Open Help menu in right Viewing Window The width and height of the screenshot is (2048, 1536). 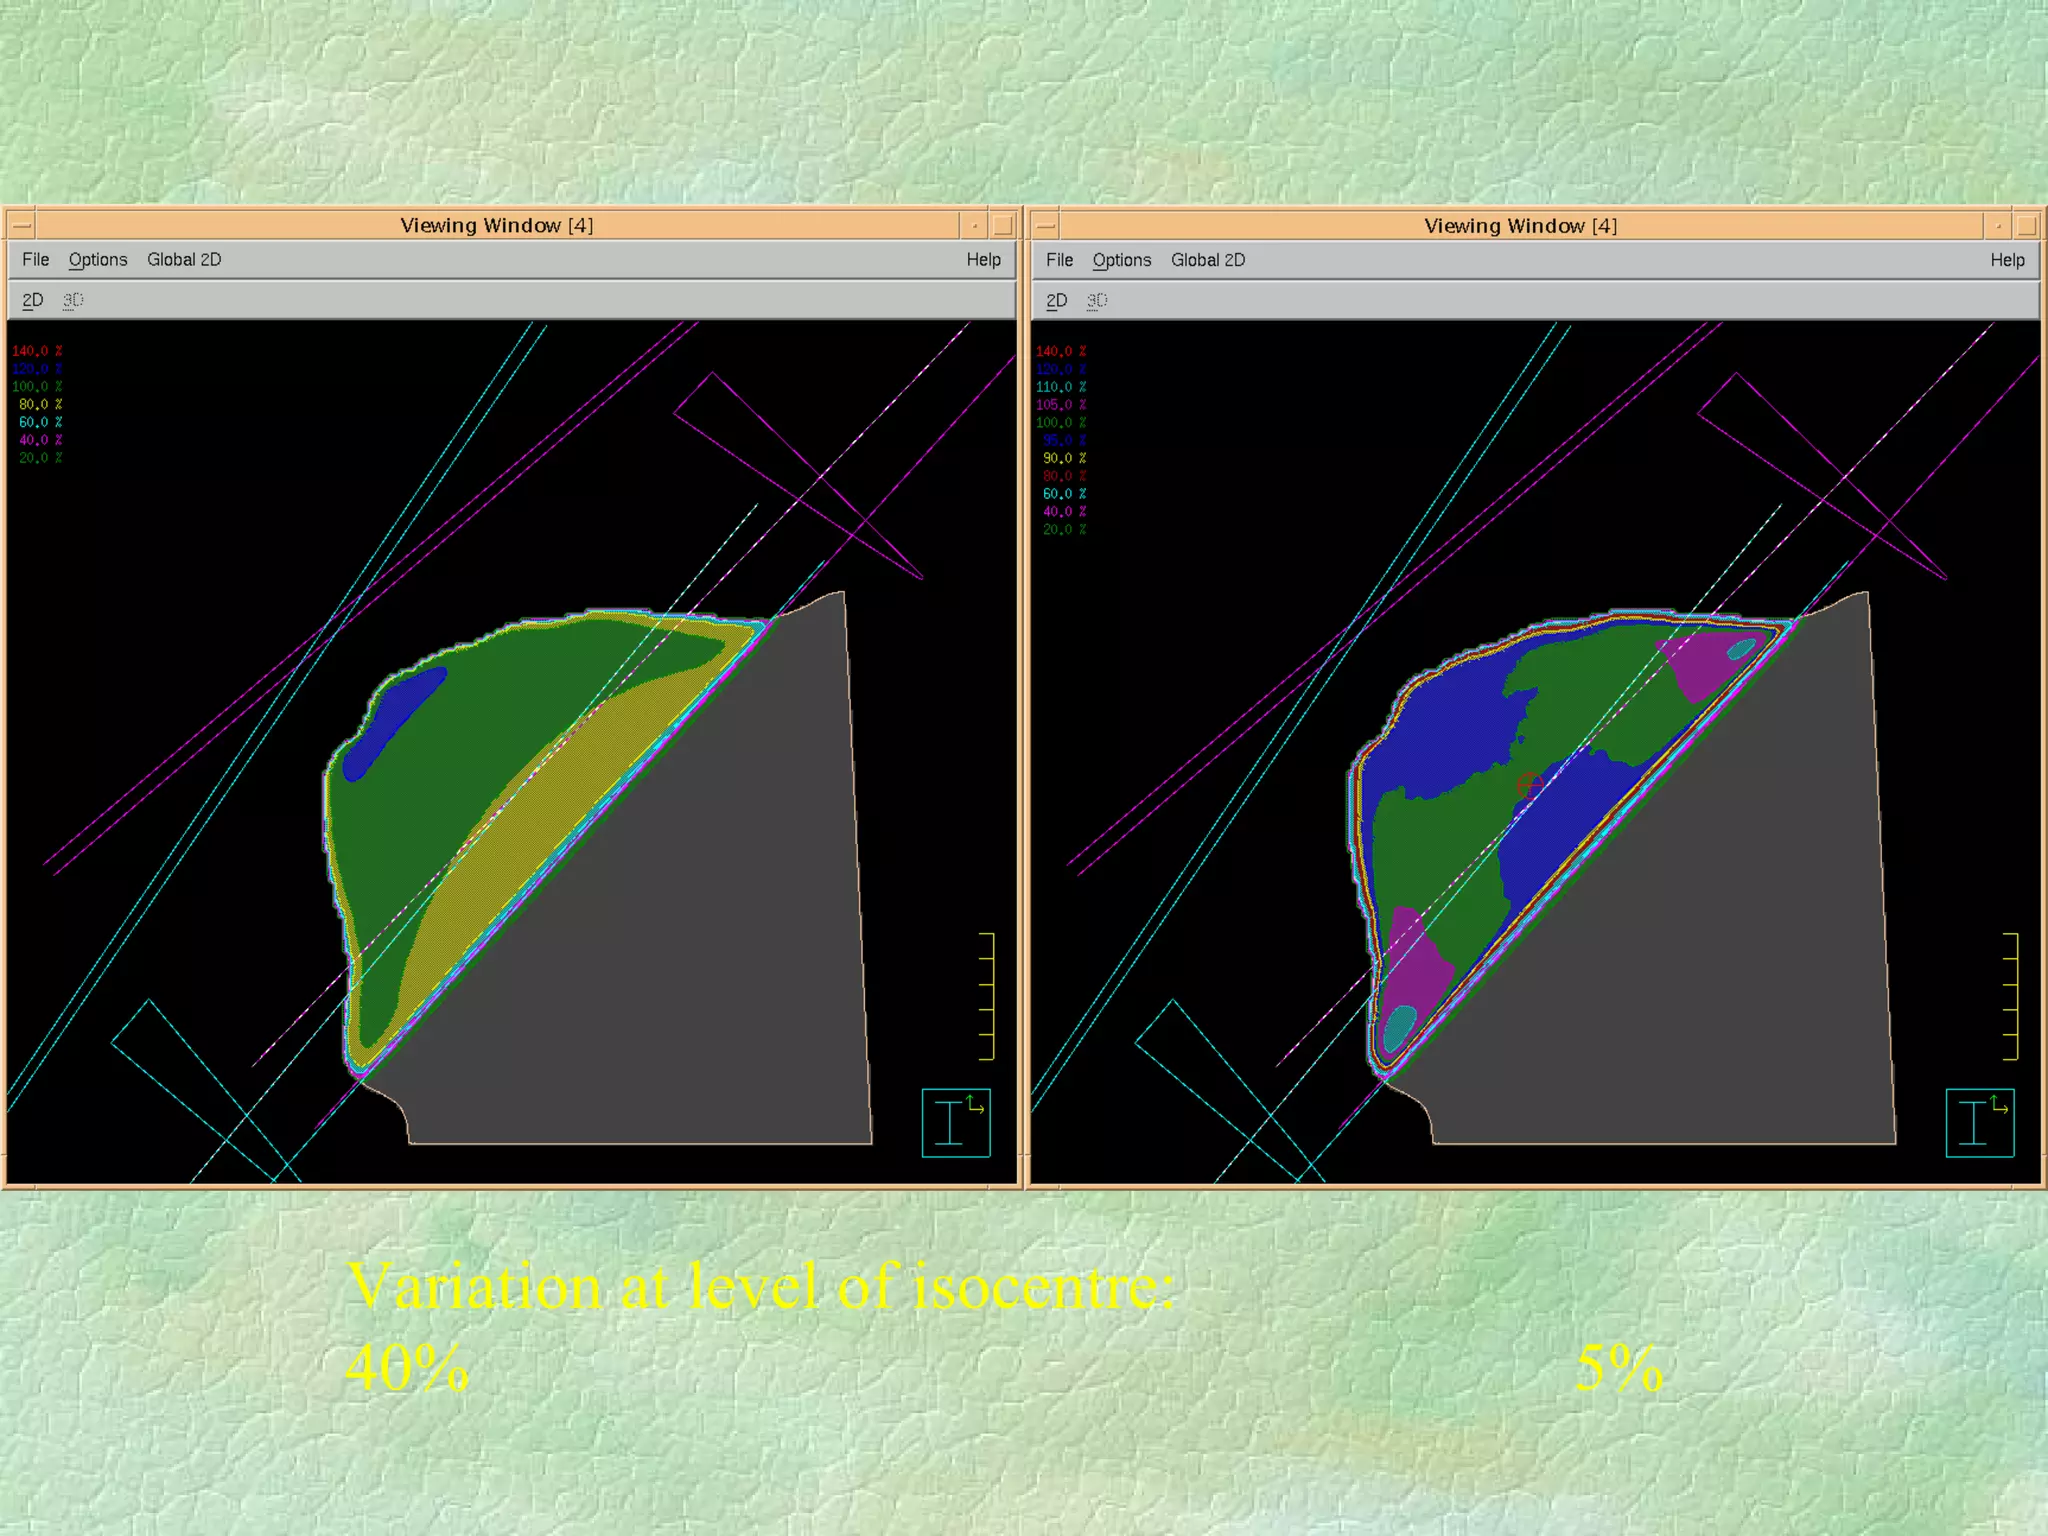click(x=2007, y=261)
